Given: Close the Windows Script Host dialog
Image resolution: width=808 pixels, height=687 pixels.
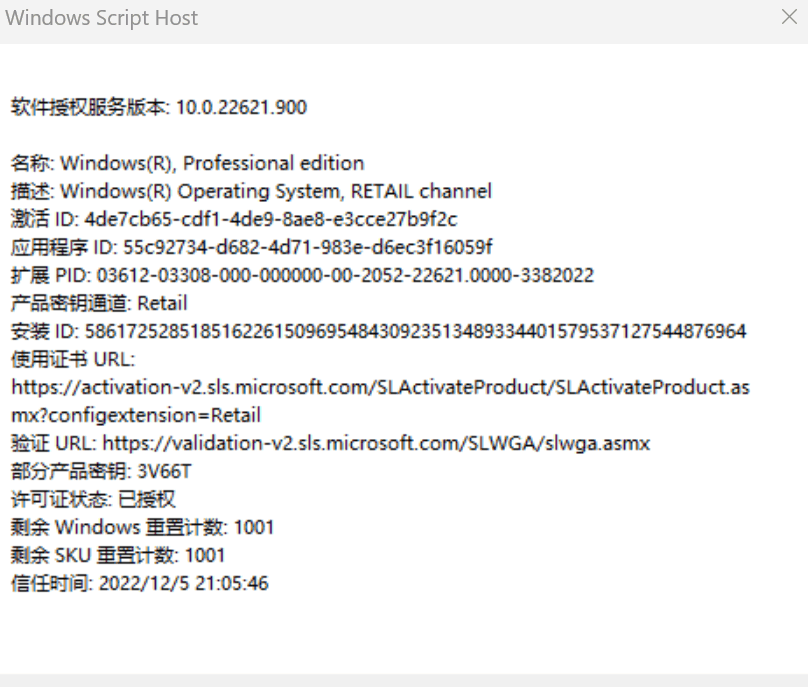Looking at the screenshot, I should 789,17.
